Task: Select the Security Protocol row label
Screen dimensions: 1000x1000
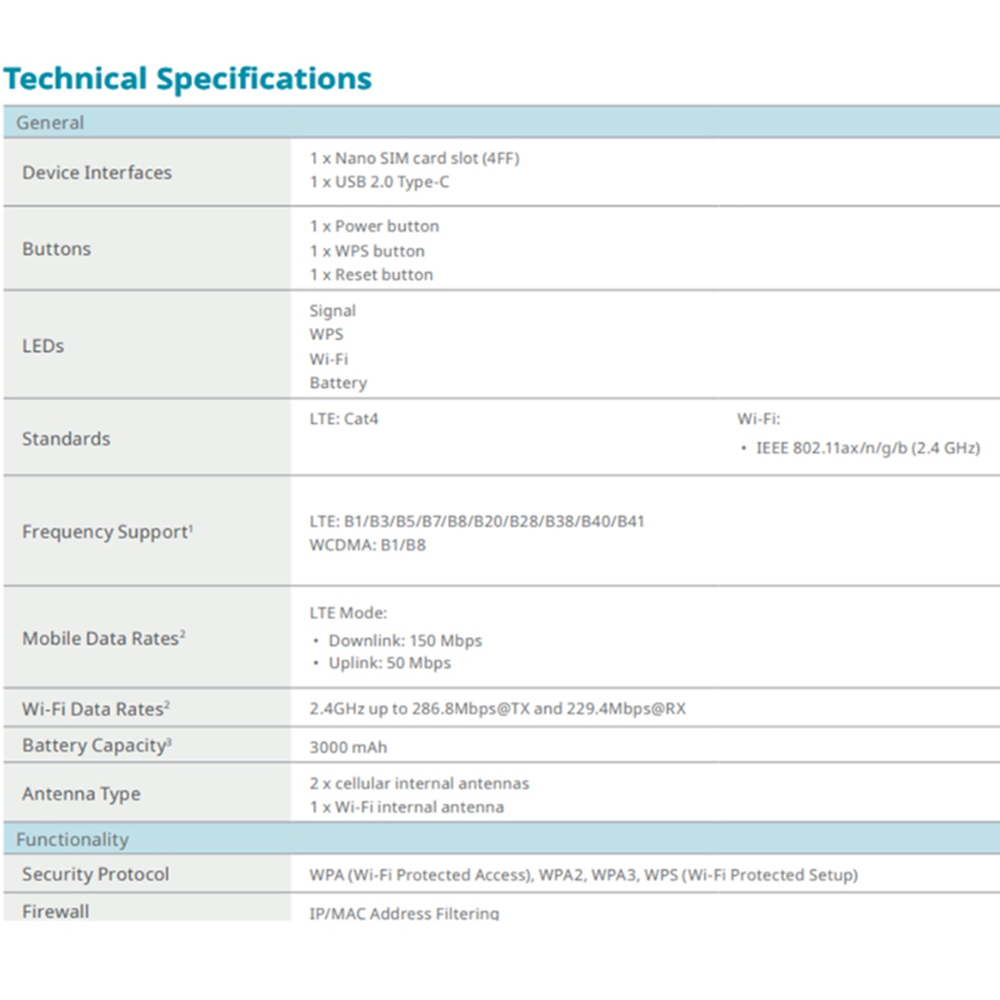Action: pyautogui.click(x=96, y=874)
